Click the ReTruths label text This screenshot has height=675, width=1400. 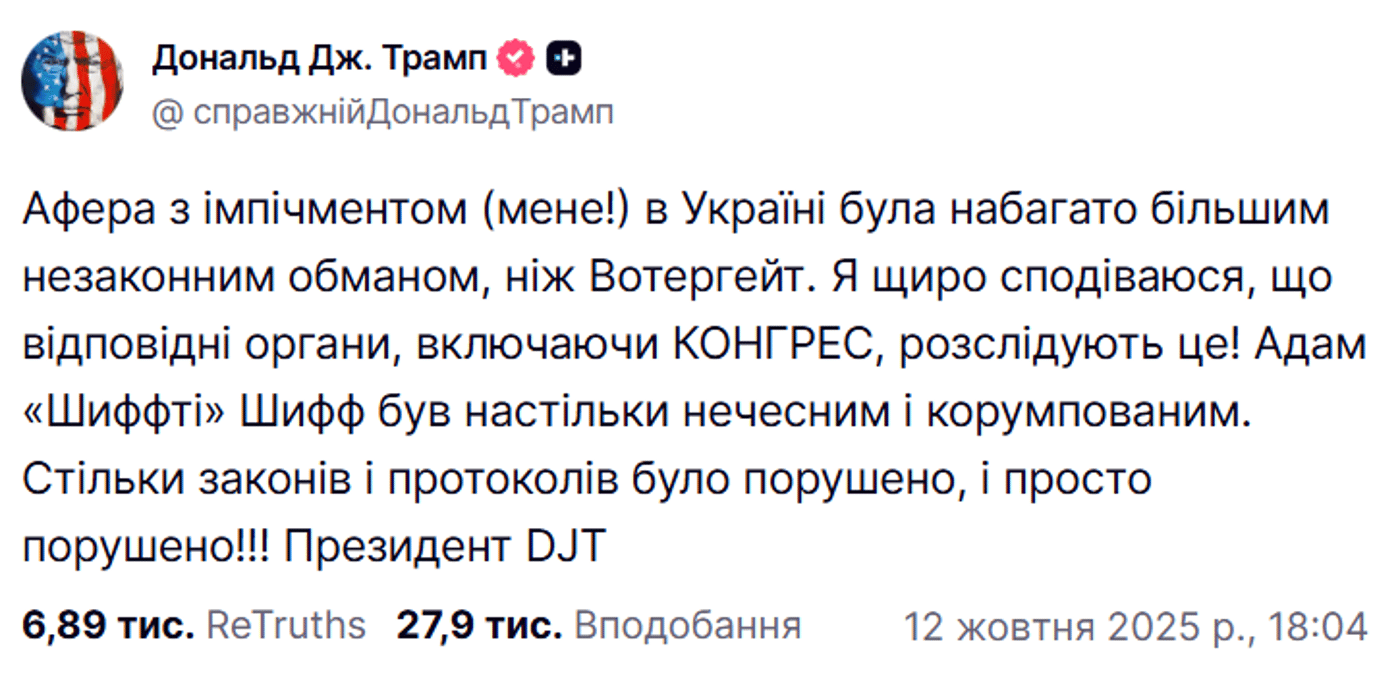coord(283,624)
